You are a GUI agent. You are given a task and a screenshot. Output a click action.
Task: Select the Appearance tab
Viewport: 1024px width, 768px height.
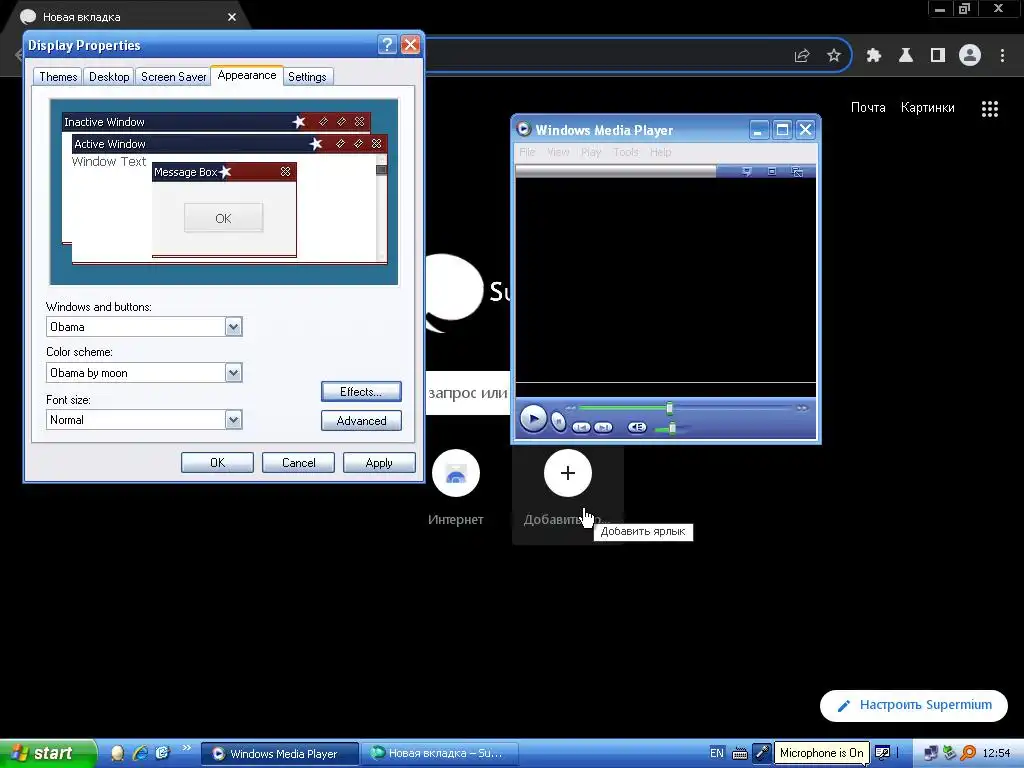[247, 76]
